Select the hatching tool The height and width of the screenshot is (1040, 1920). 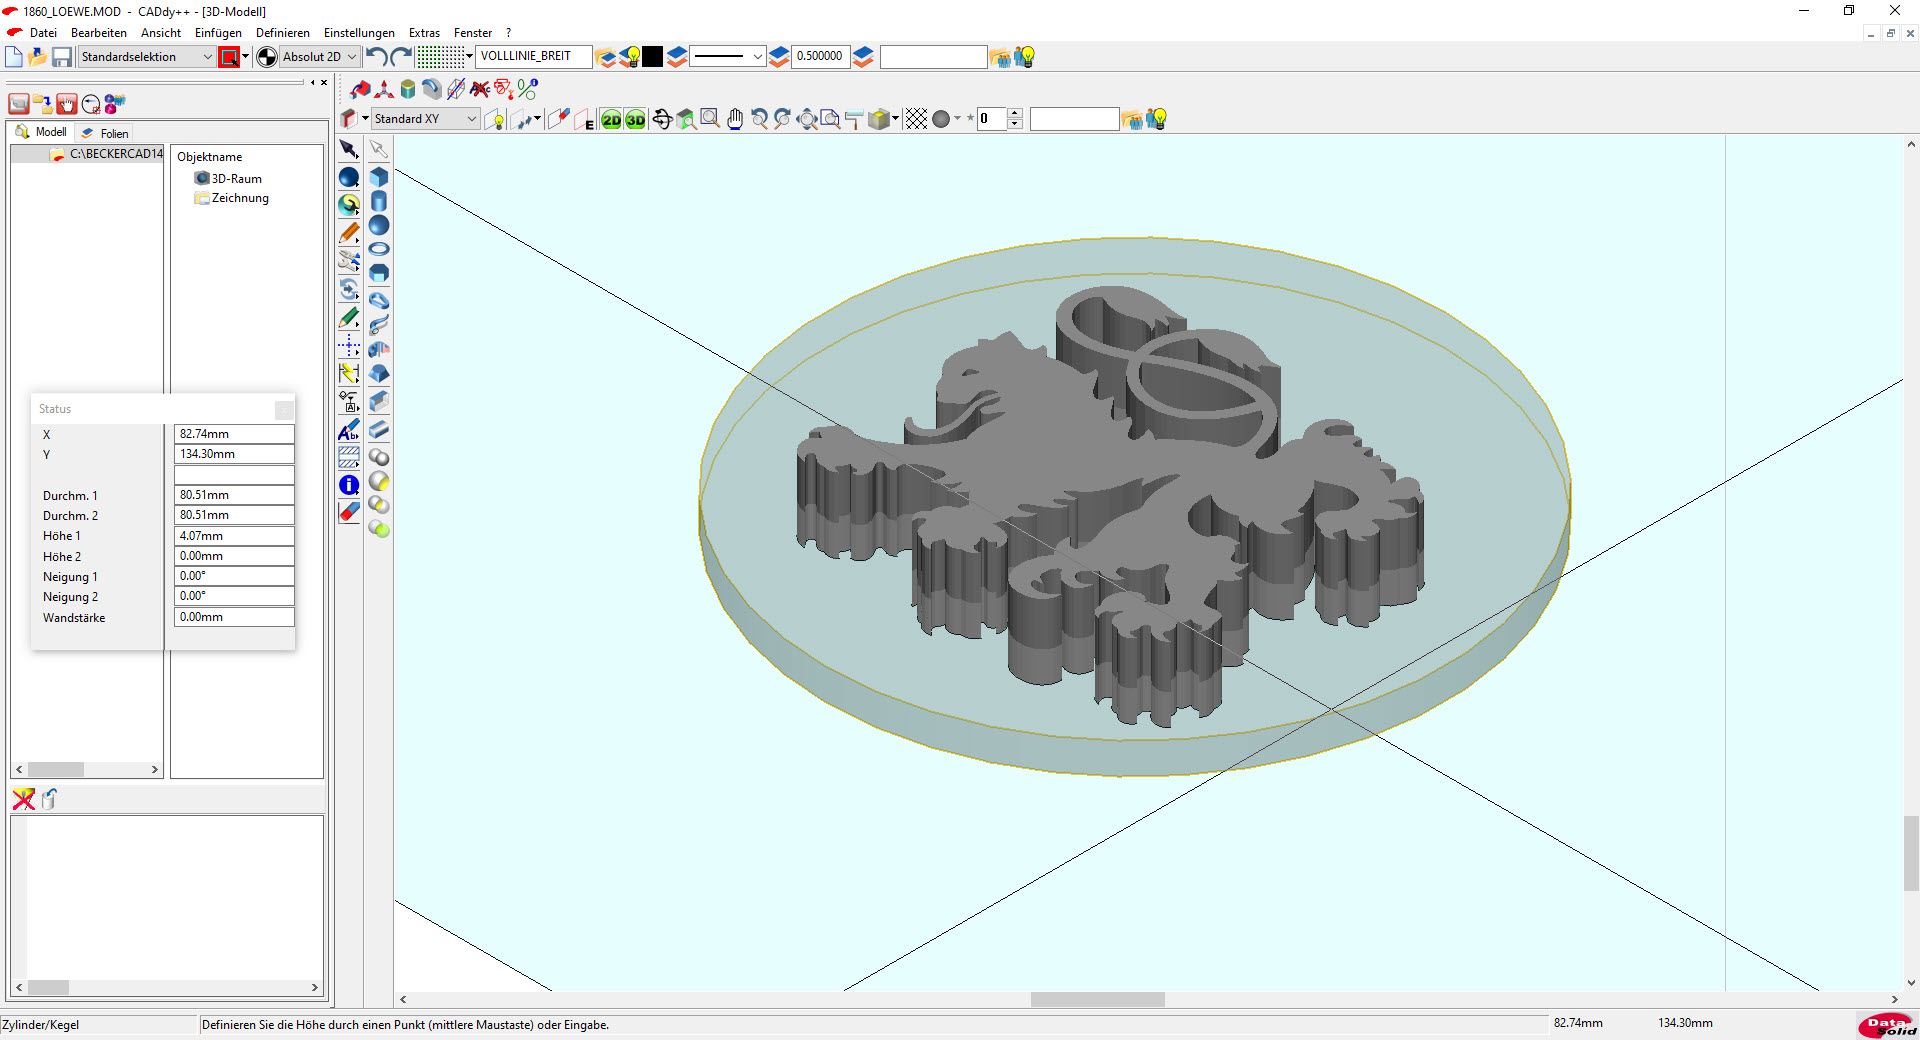point(349,458)
